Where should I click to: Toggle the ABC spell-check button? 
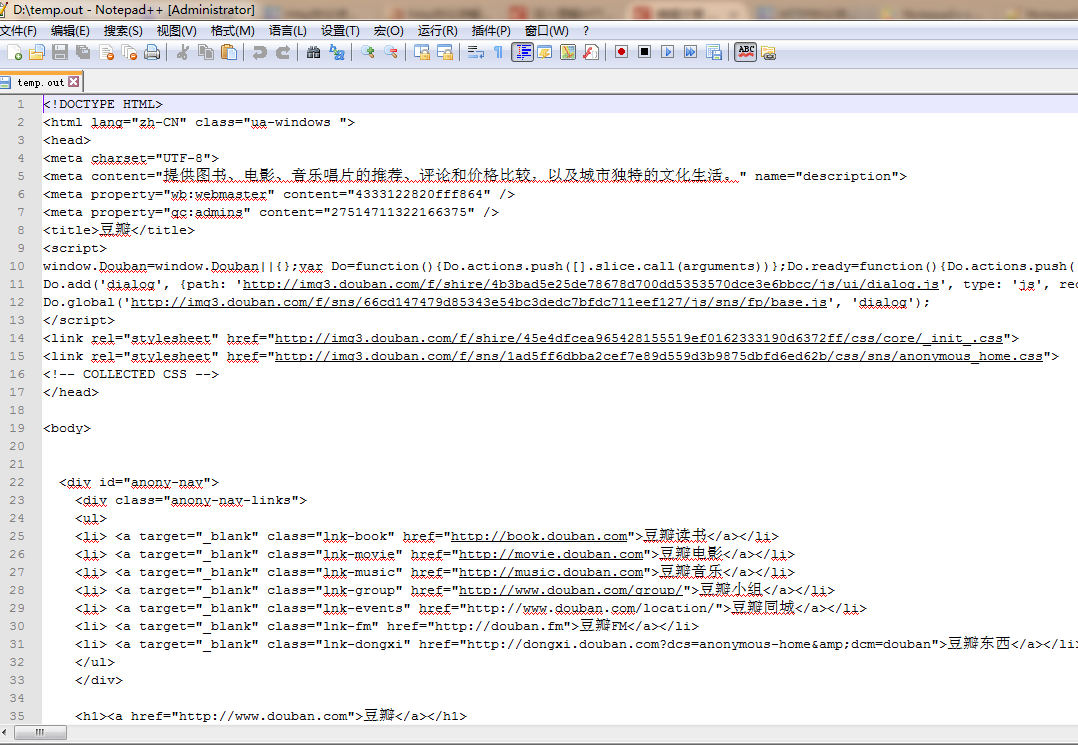point(746,52)
